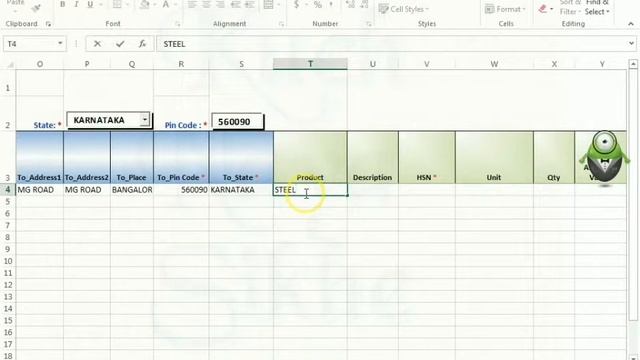
Task: Align text right in Alignment group
Action: 220,4
